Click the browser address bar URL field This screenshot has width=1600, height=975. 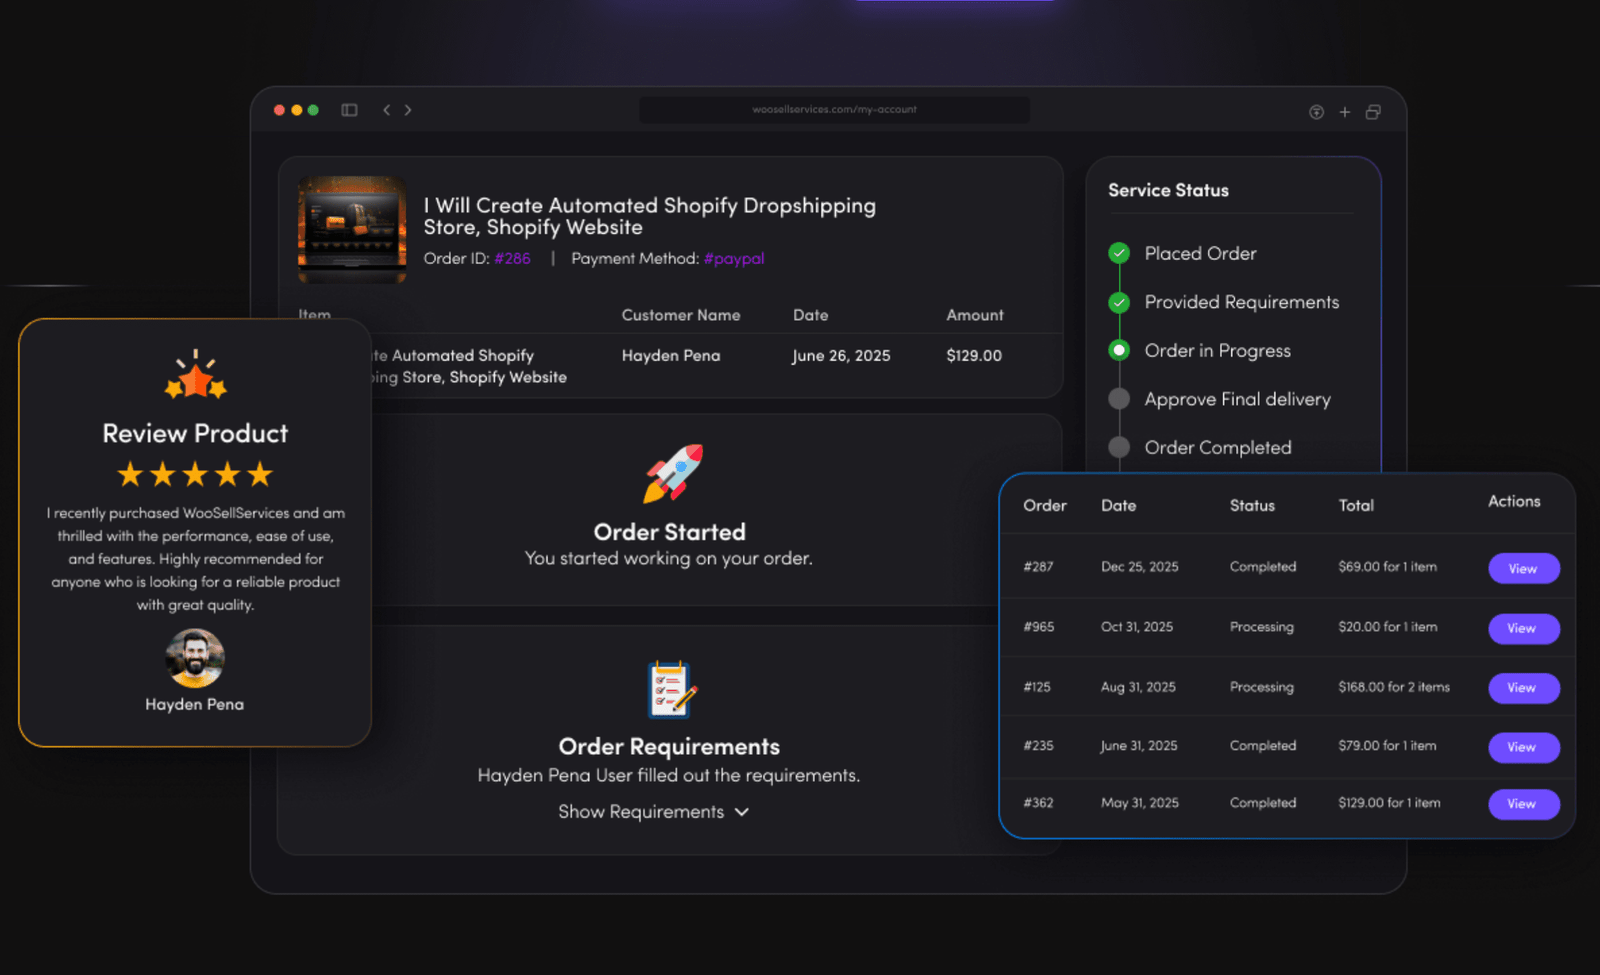click(x=834, y=110)
